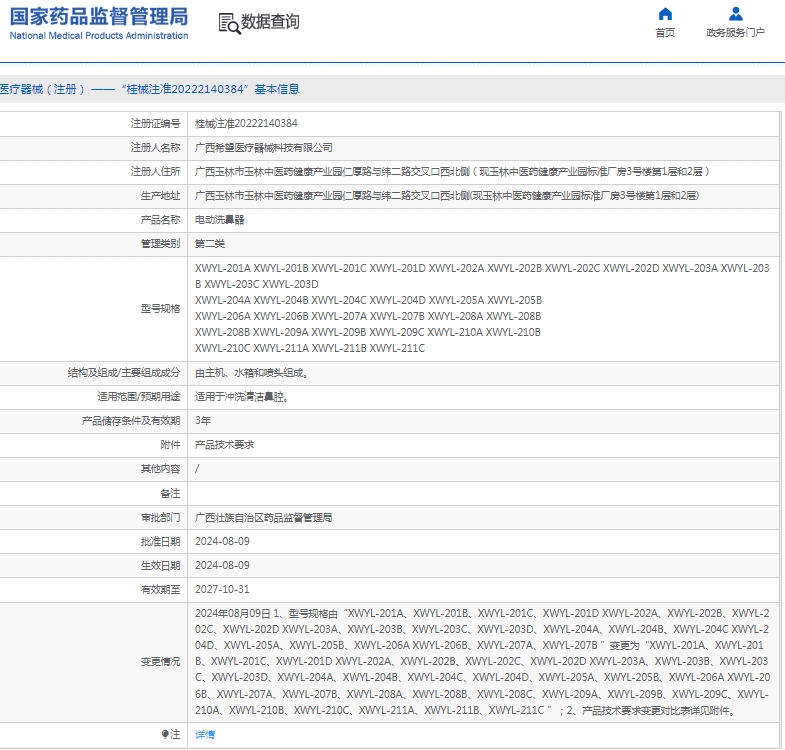Click the model line starting XWYL-204A
The image size is (785, 750).
coord(368,300)
